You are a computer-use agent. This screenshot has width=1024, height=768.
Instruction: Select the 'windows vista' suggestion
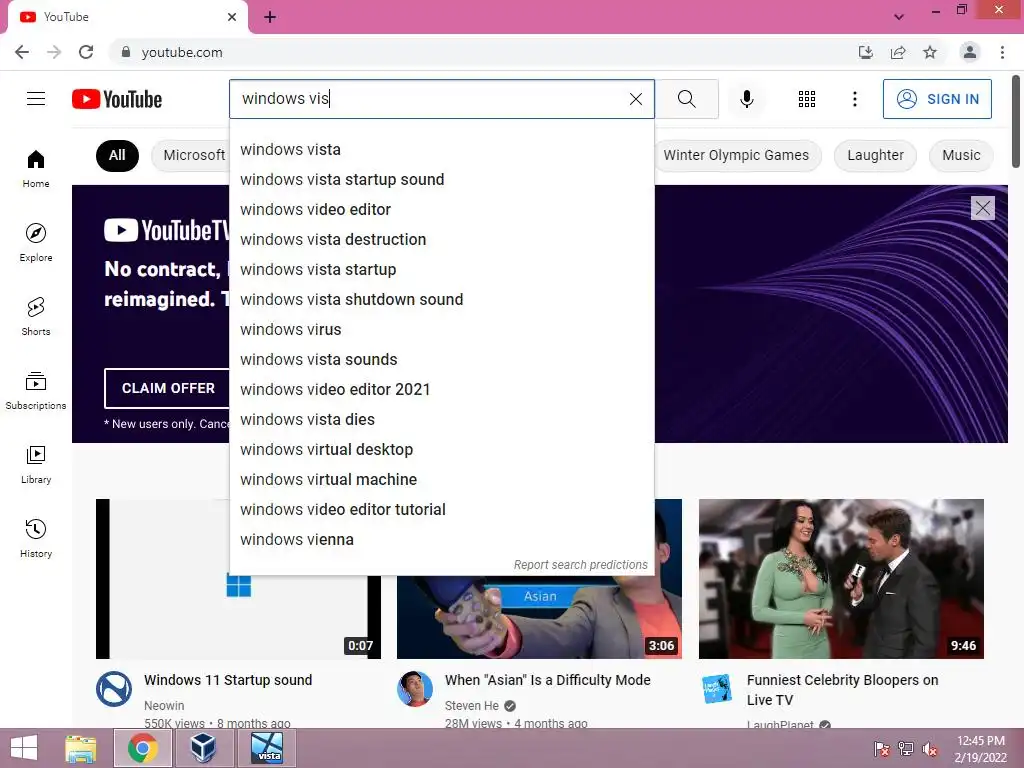tap(441, 150)
